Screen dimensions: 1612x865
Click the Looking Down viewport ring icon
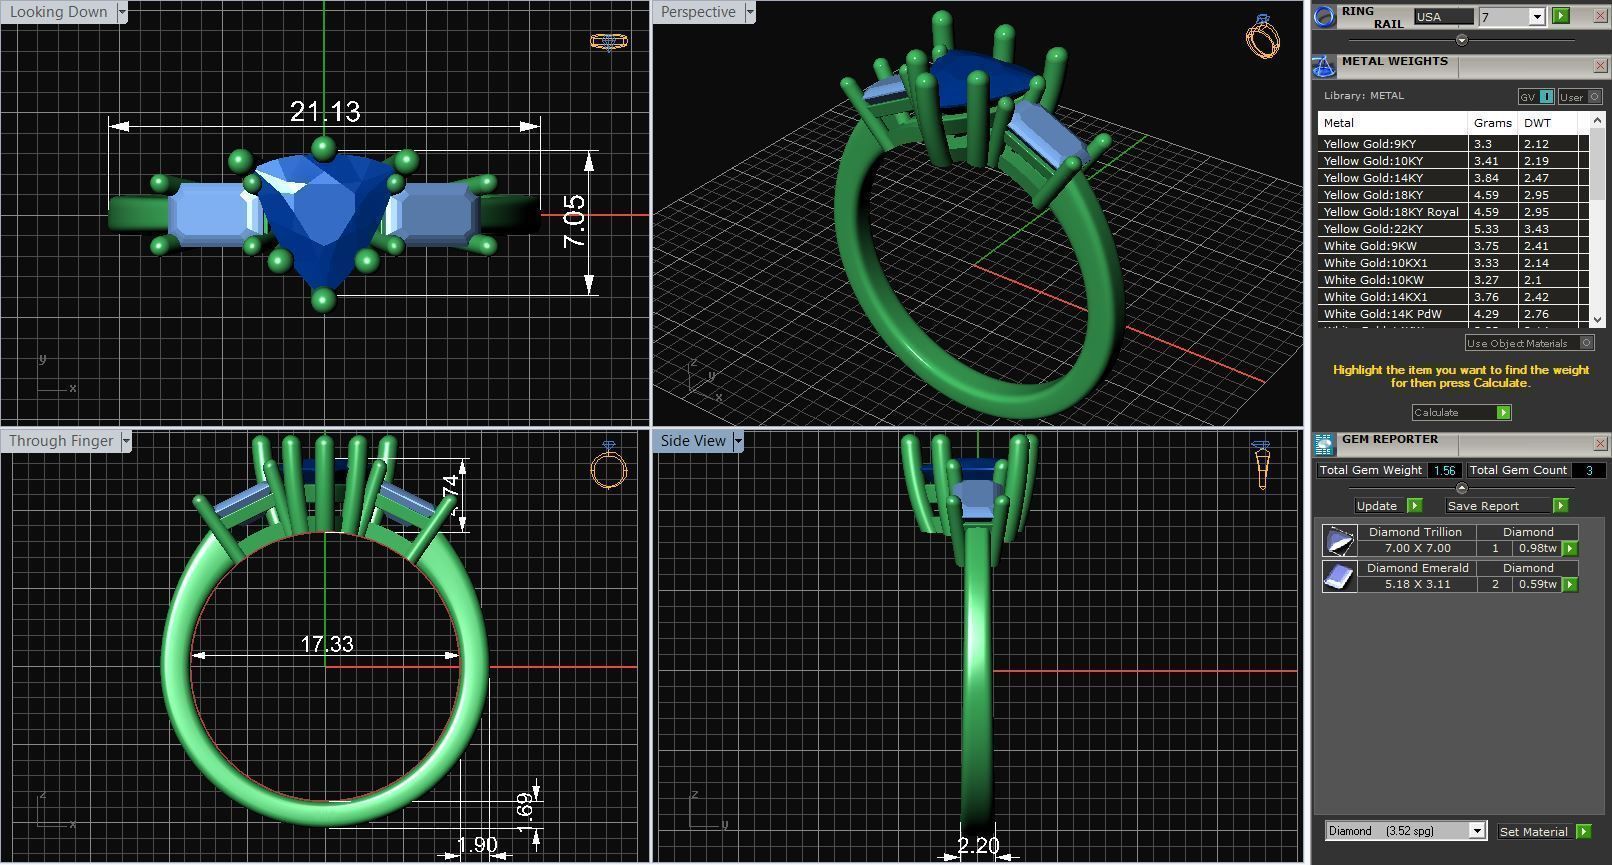point(609,41)
